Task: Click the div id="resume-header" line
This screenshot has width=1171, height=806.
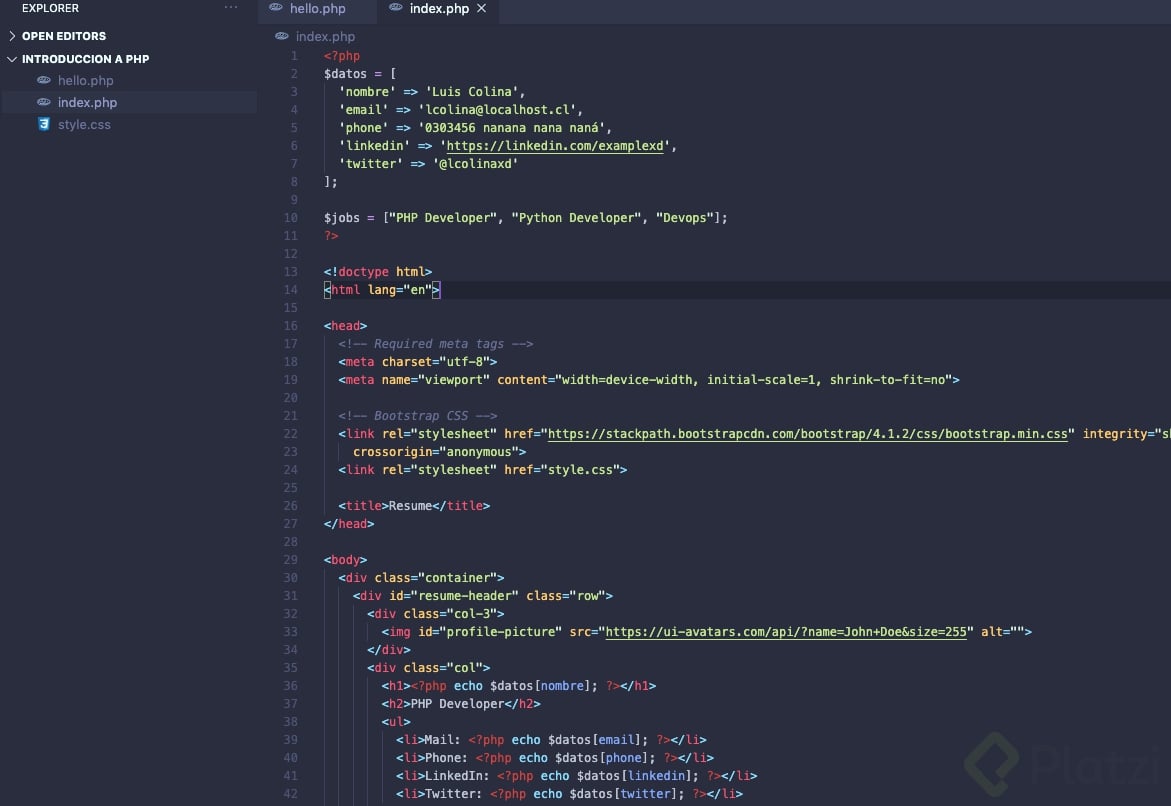Action: pos(482,595)
